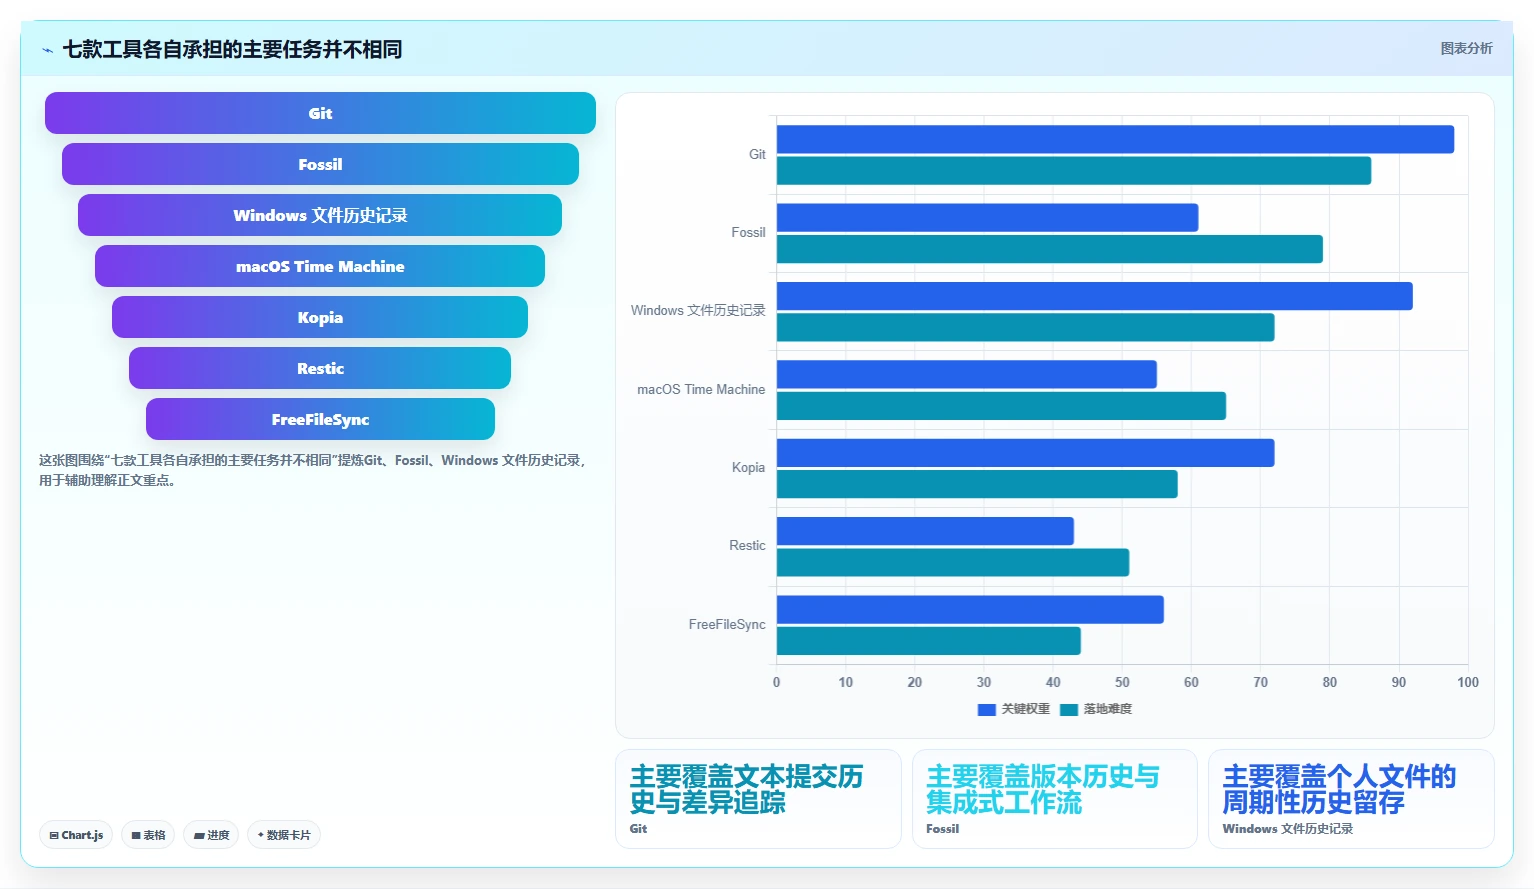Click Restic's teal 落地难度 chart bar
The width and height of the screenshot is (1534, 889).
click(x=953, y=563)
